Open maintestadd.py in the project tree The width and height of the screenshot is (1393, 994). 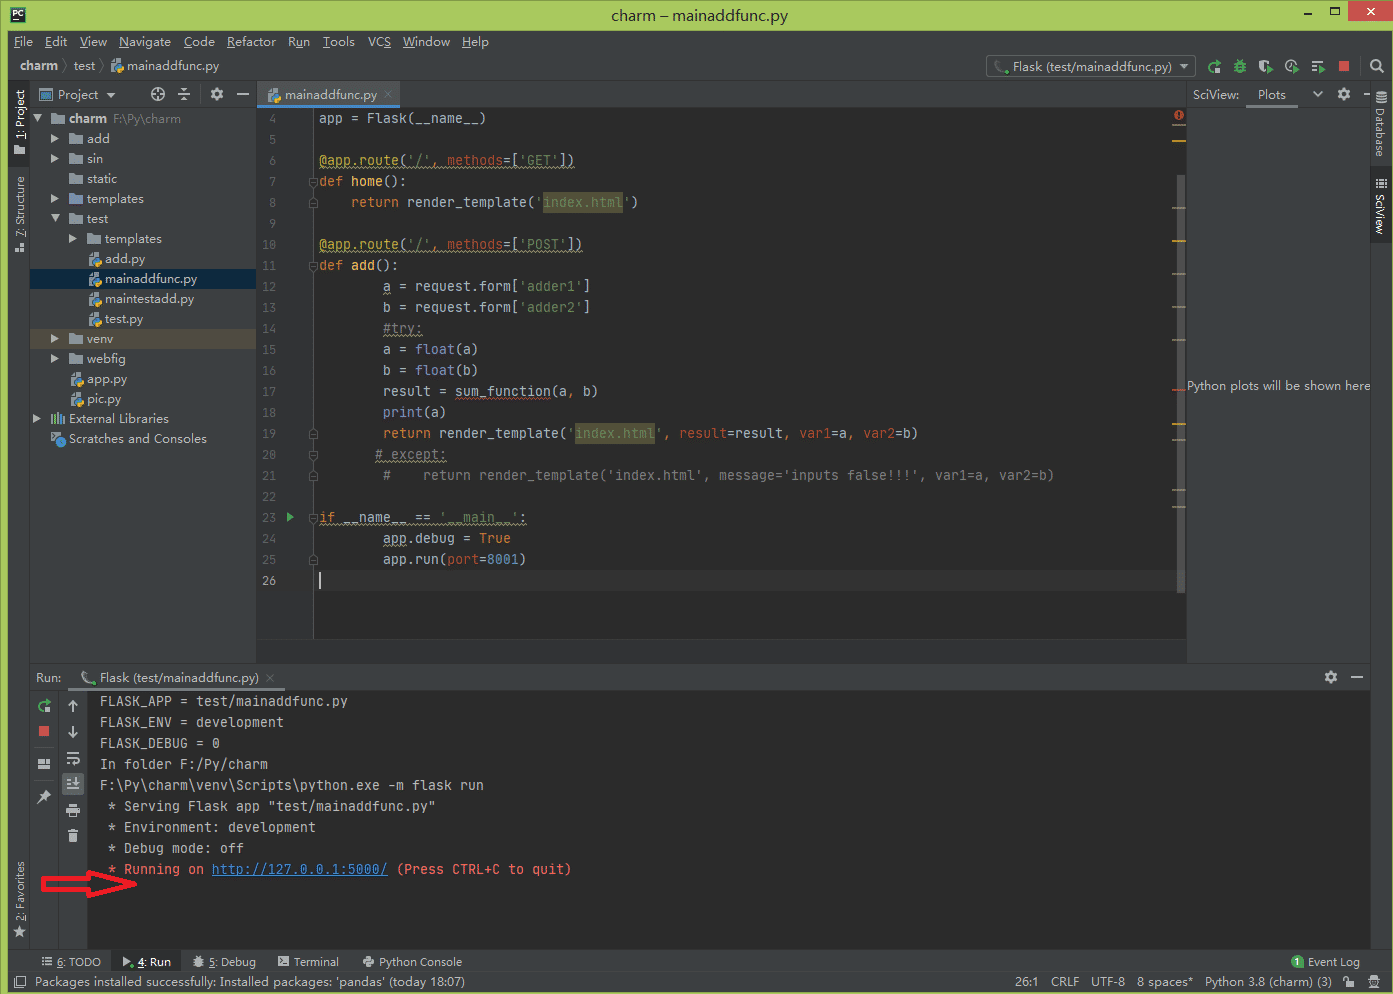pyautogui.click(x=149, y=299)
